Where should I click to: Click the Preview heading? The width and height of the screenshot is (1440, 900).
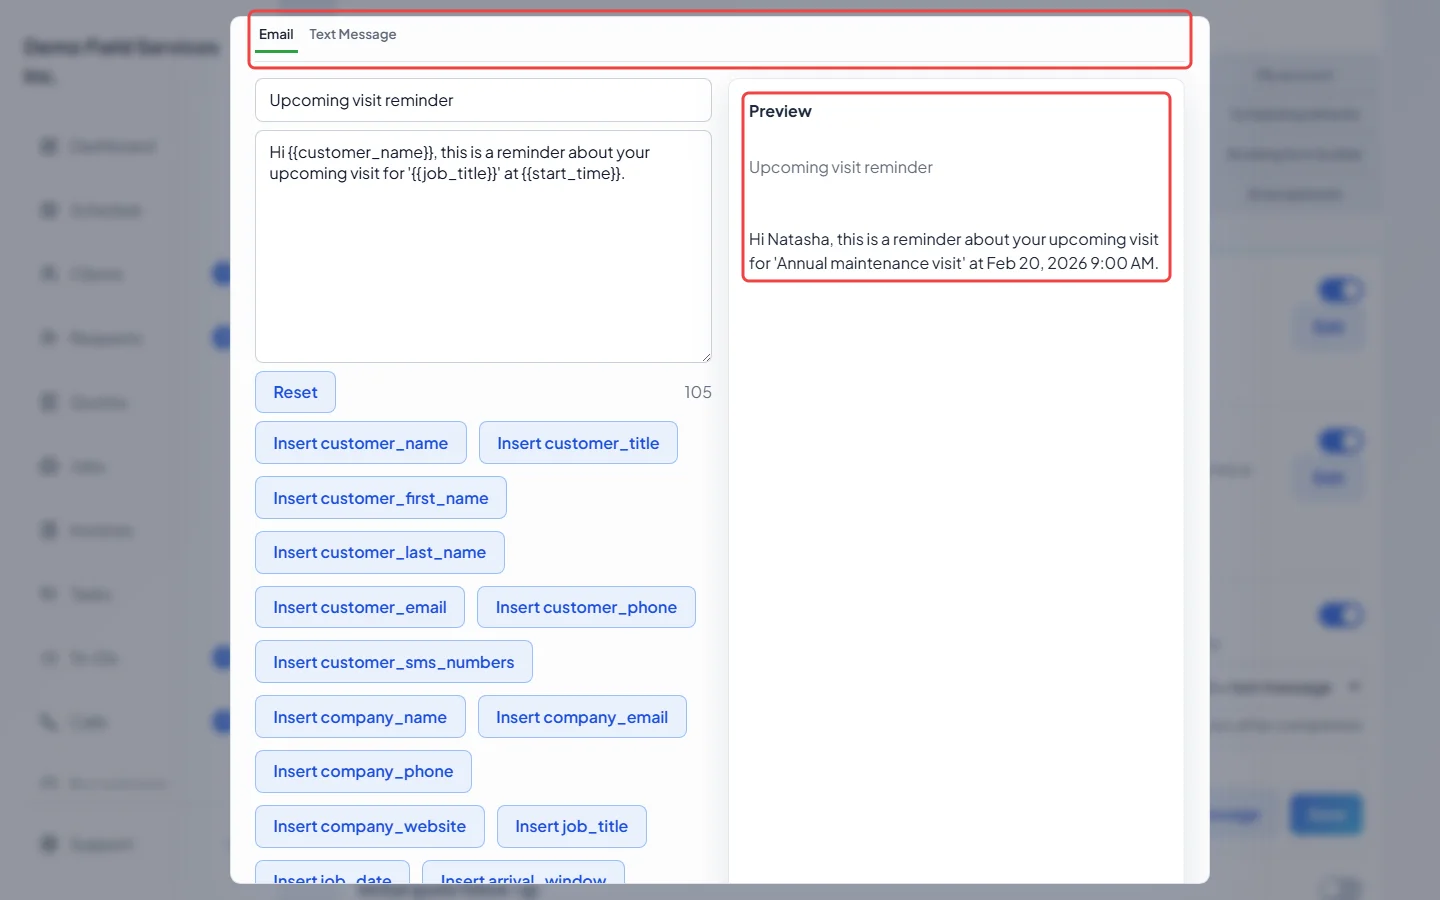pos(780,111)
